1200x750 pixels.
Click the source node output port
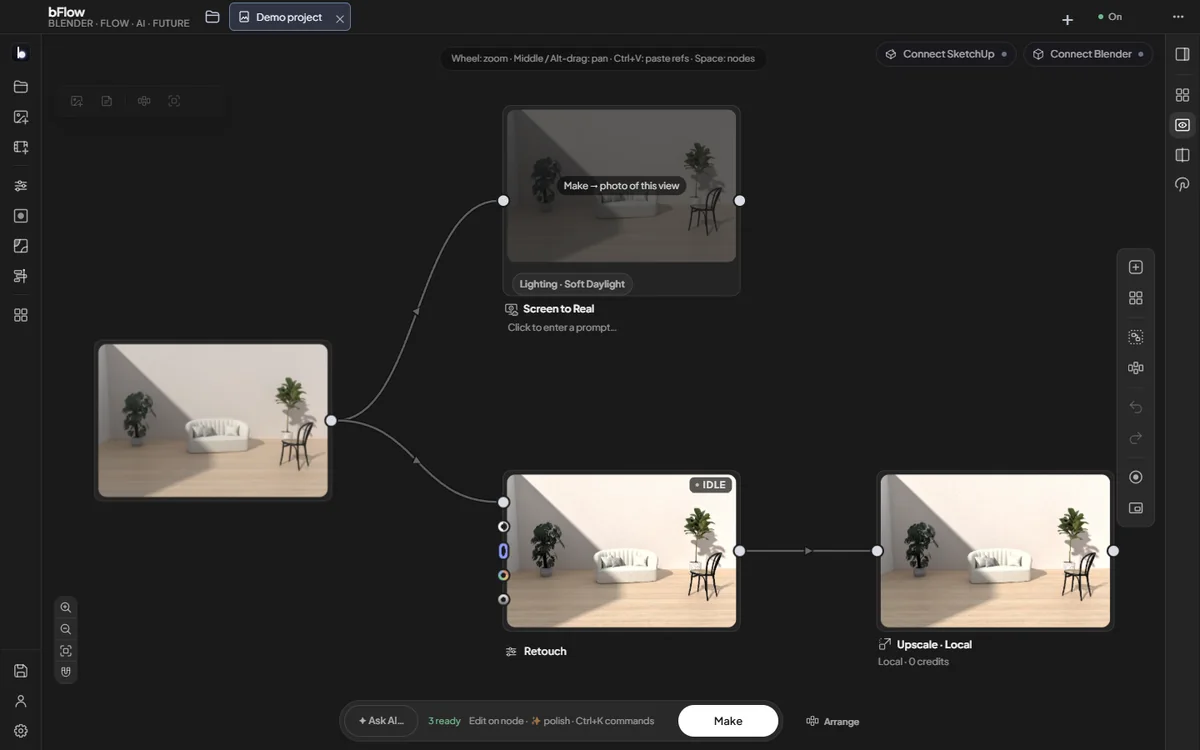tap(331, 420)
